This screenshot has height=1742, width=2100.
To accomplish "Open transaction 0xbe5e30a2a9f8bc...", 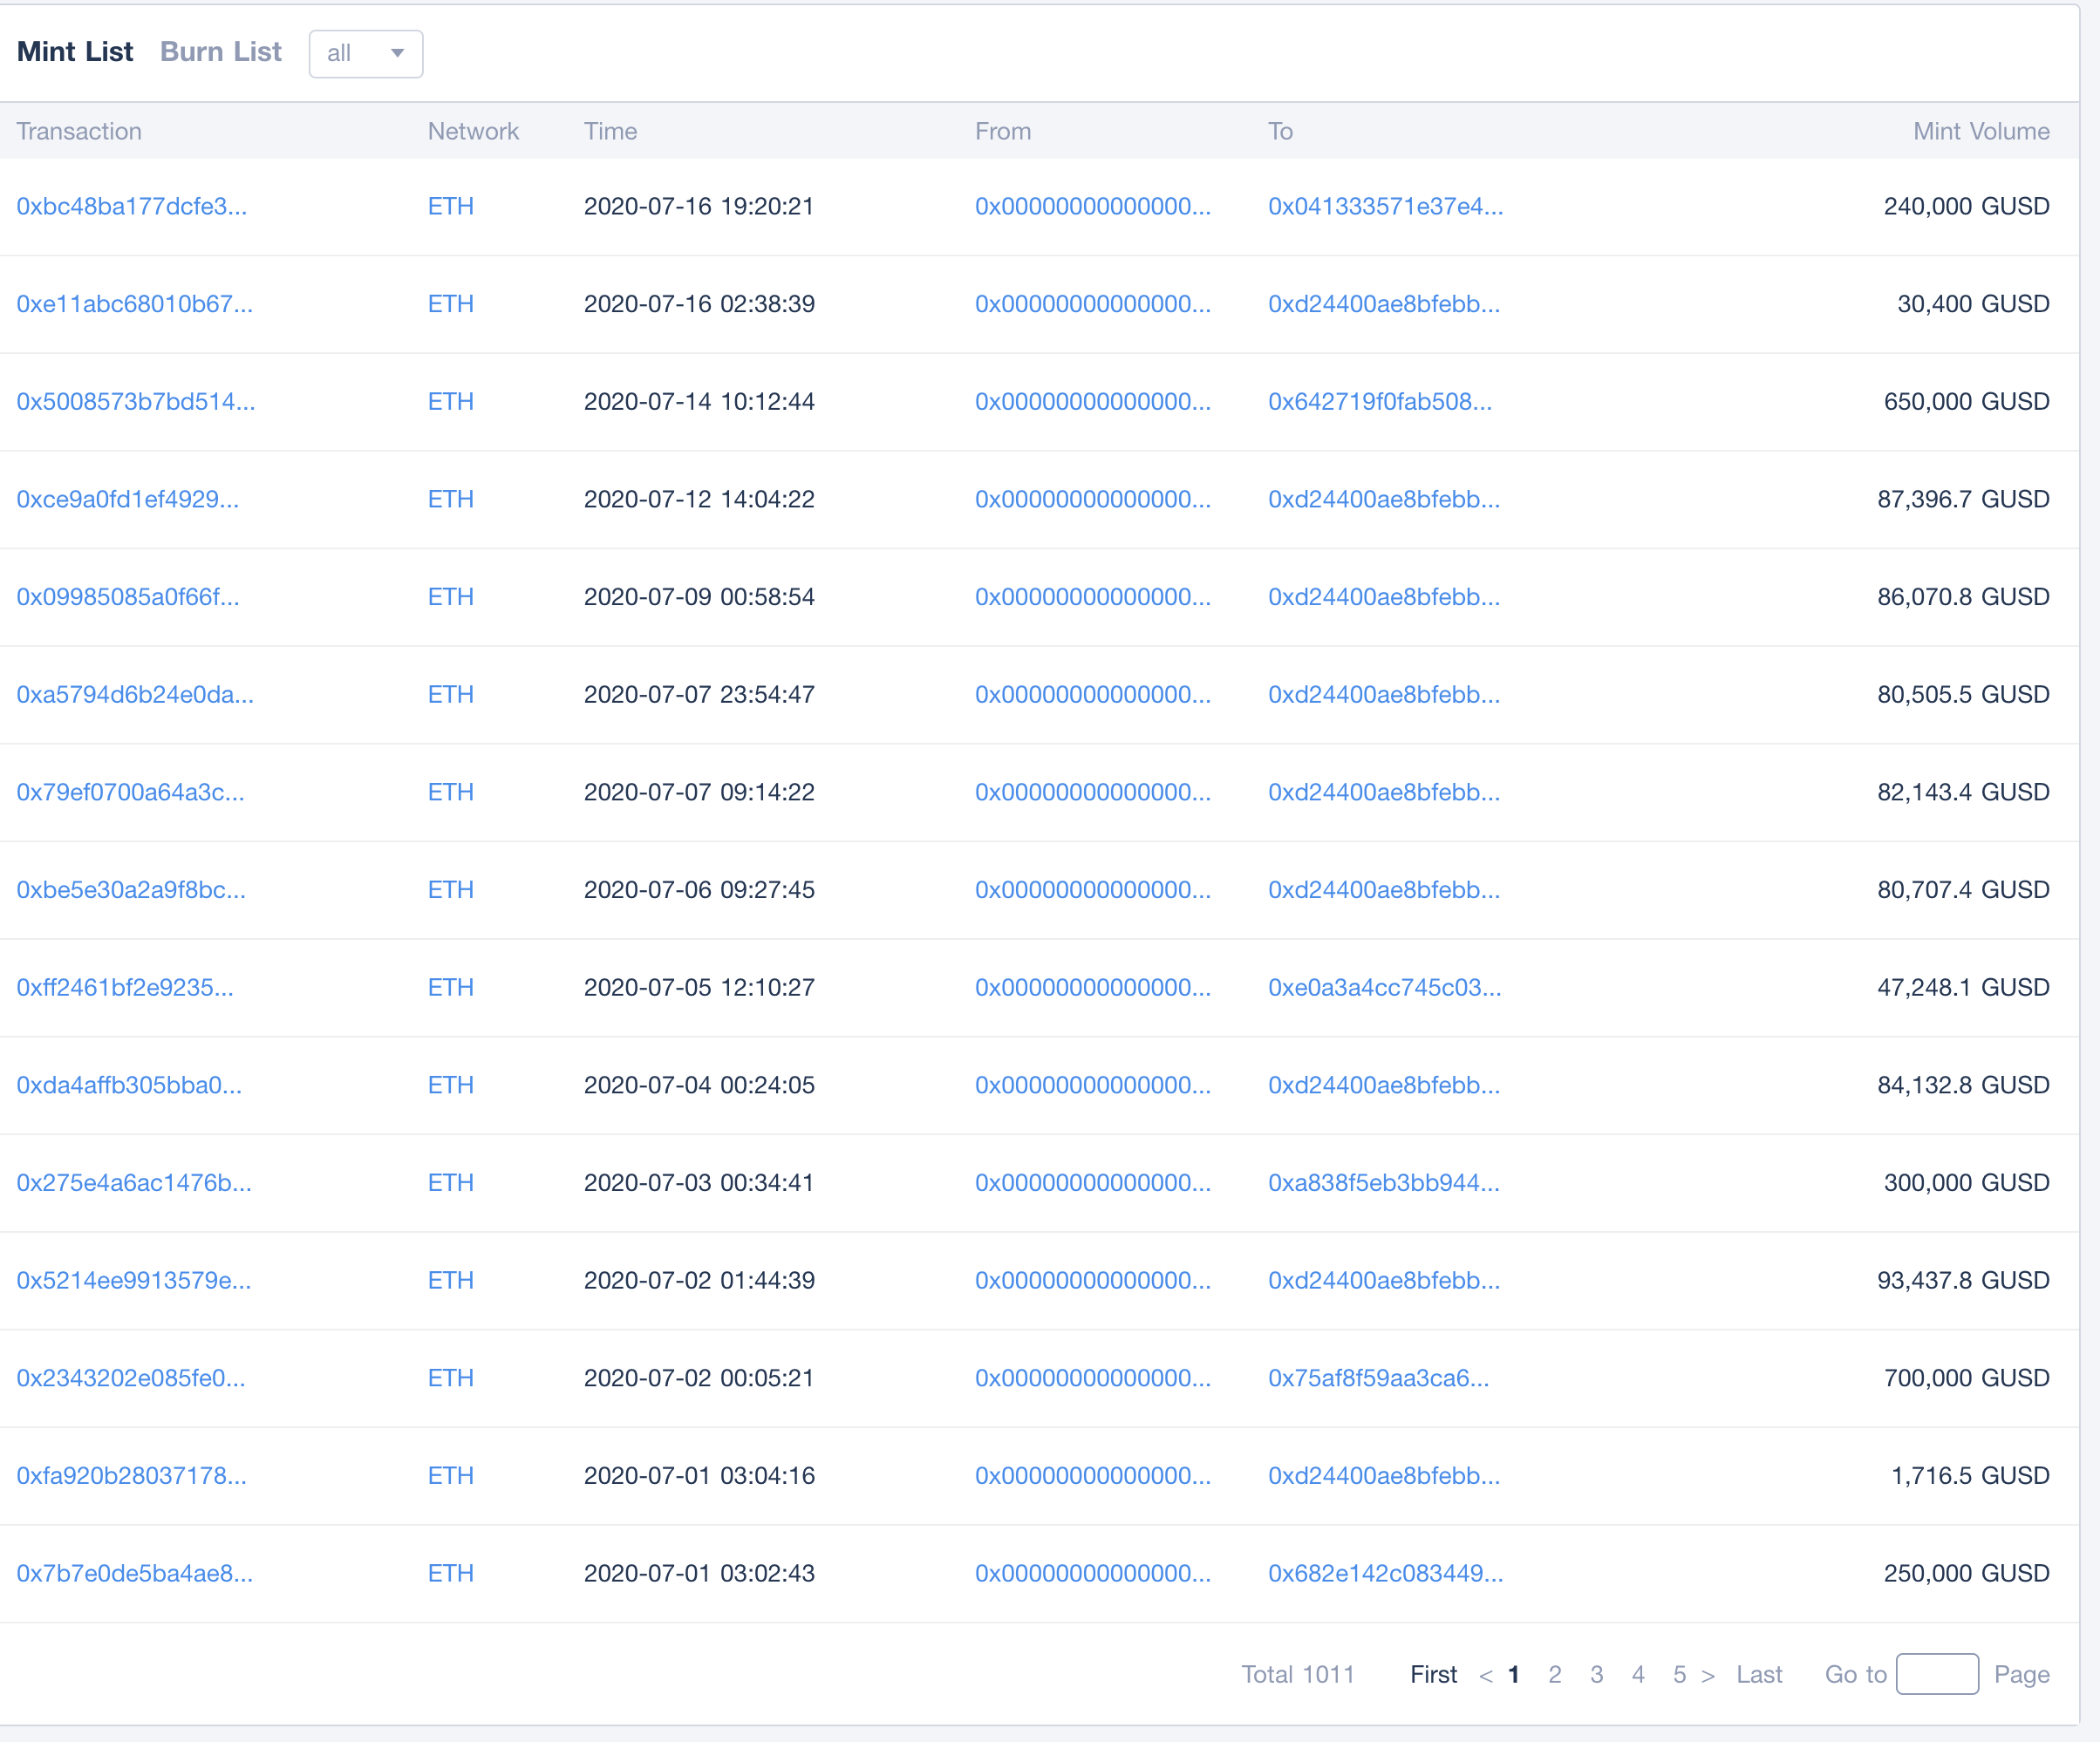I will tap(131, 890).
